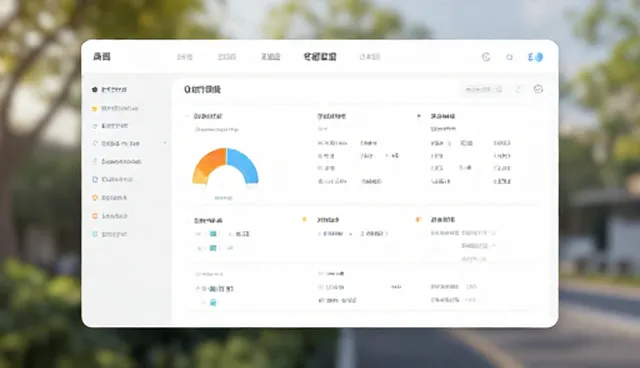The image size is (640, 368).
Task: Click the teal folder icon in the bottom-left card
Action: coord(213,302)
